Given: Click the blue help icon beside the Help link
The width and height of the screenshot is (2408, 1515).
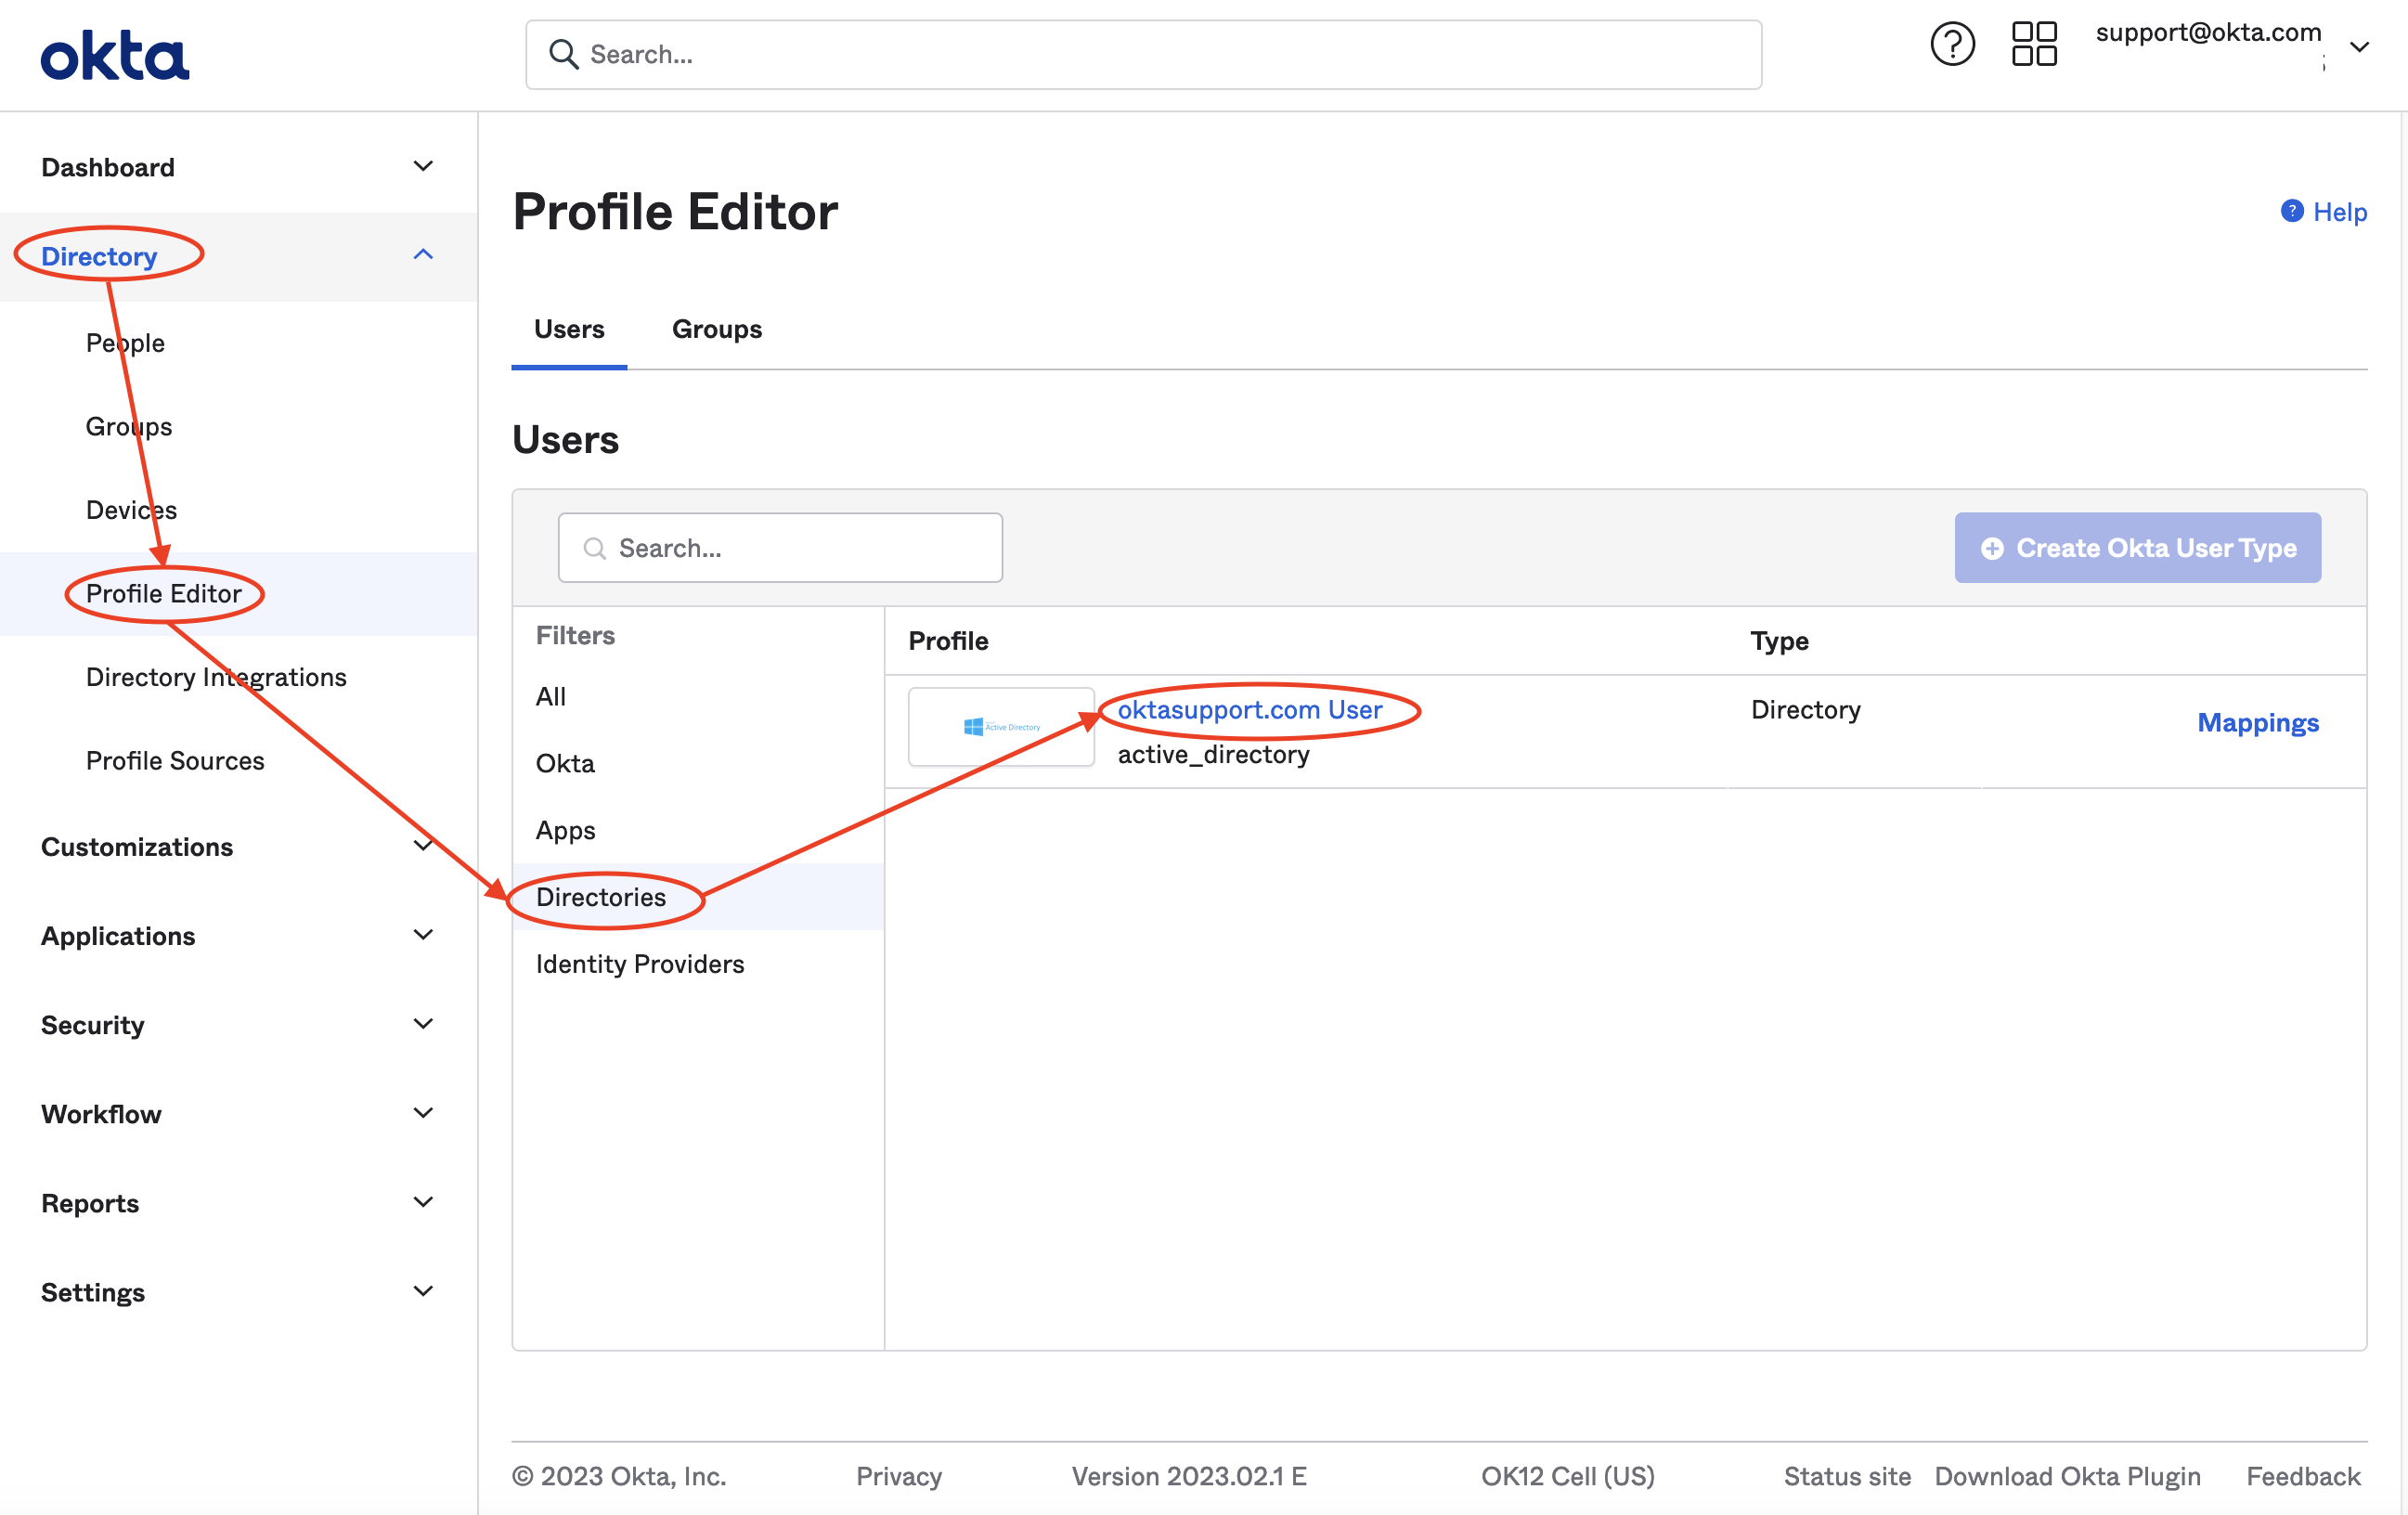Looking at the screenshot, I should pyautogui.click(x=2291, y=211).
